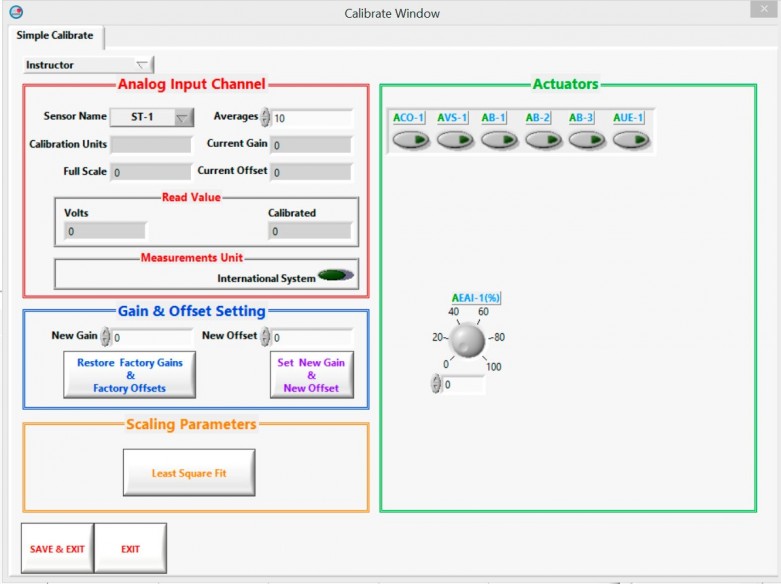Toggle the AB-1 actuator switch
Image resolution: width=781 pixels, height=584 pixels.
499,140
